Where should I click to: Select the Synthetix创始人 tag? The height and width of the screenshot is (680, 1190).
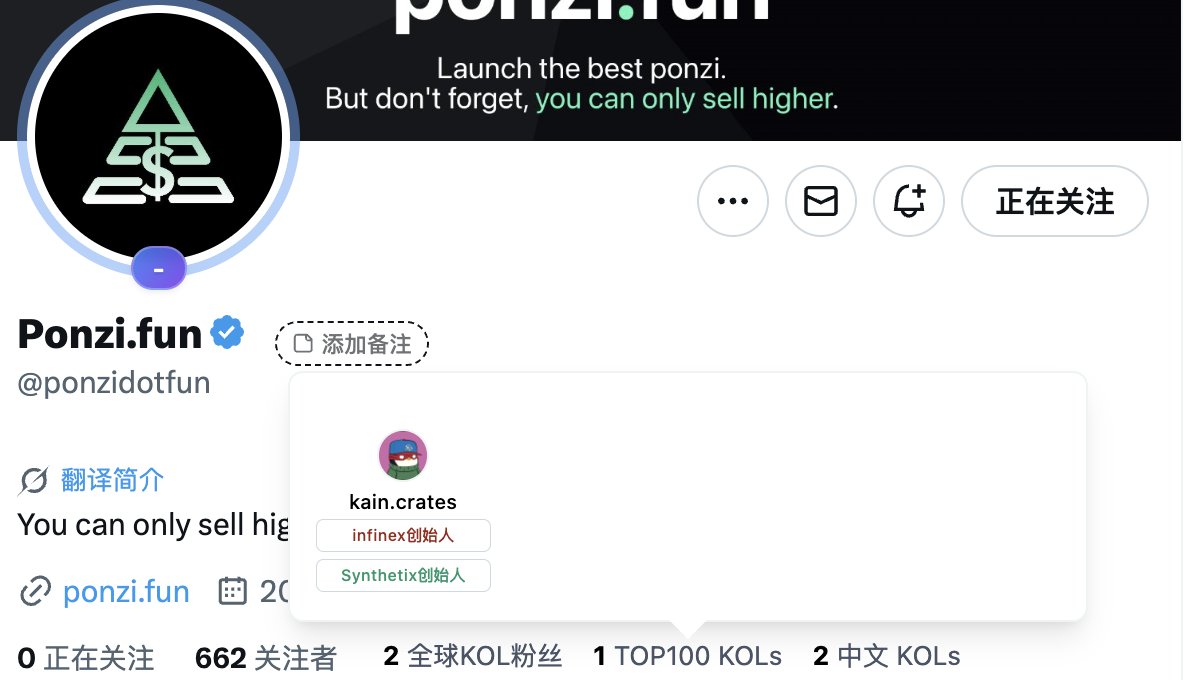pos(403,575)
